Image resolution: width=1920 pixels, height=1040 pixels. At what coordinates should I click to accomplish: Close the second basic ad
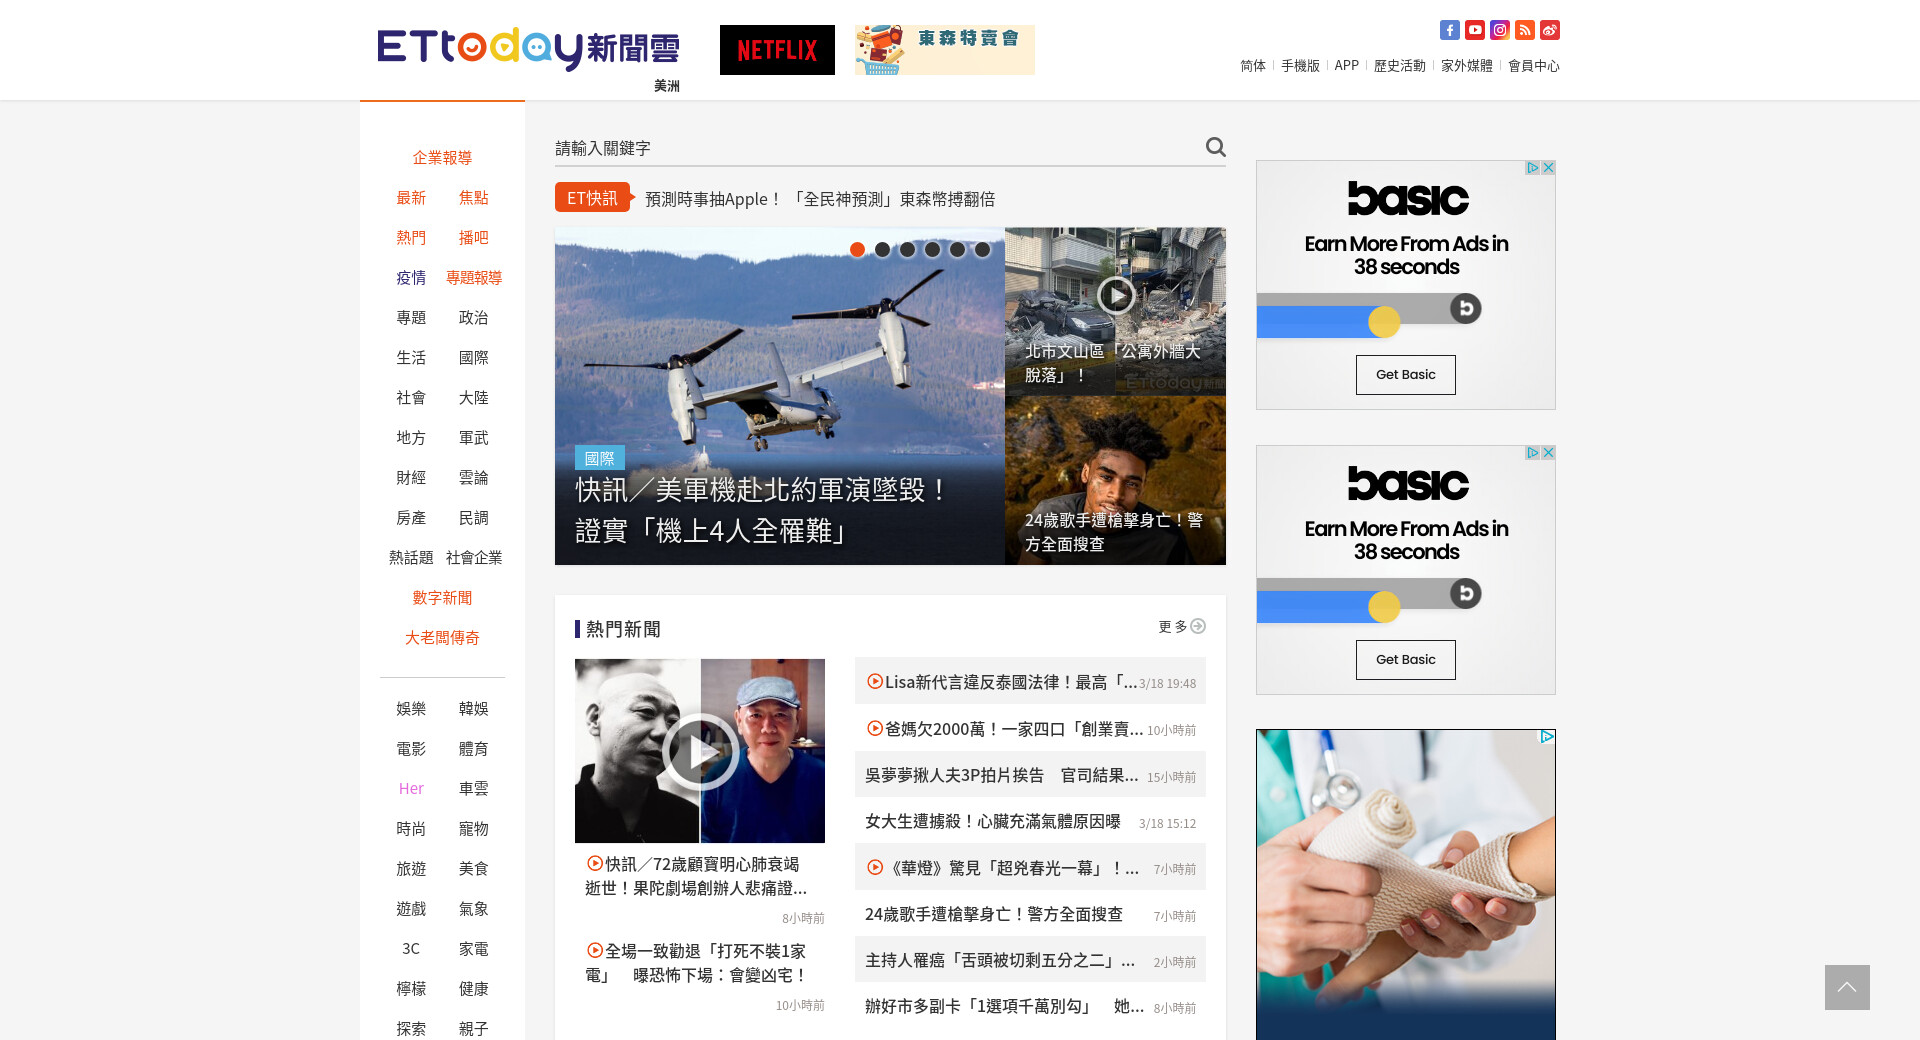click(x=1548, y=453)
